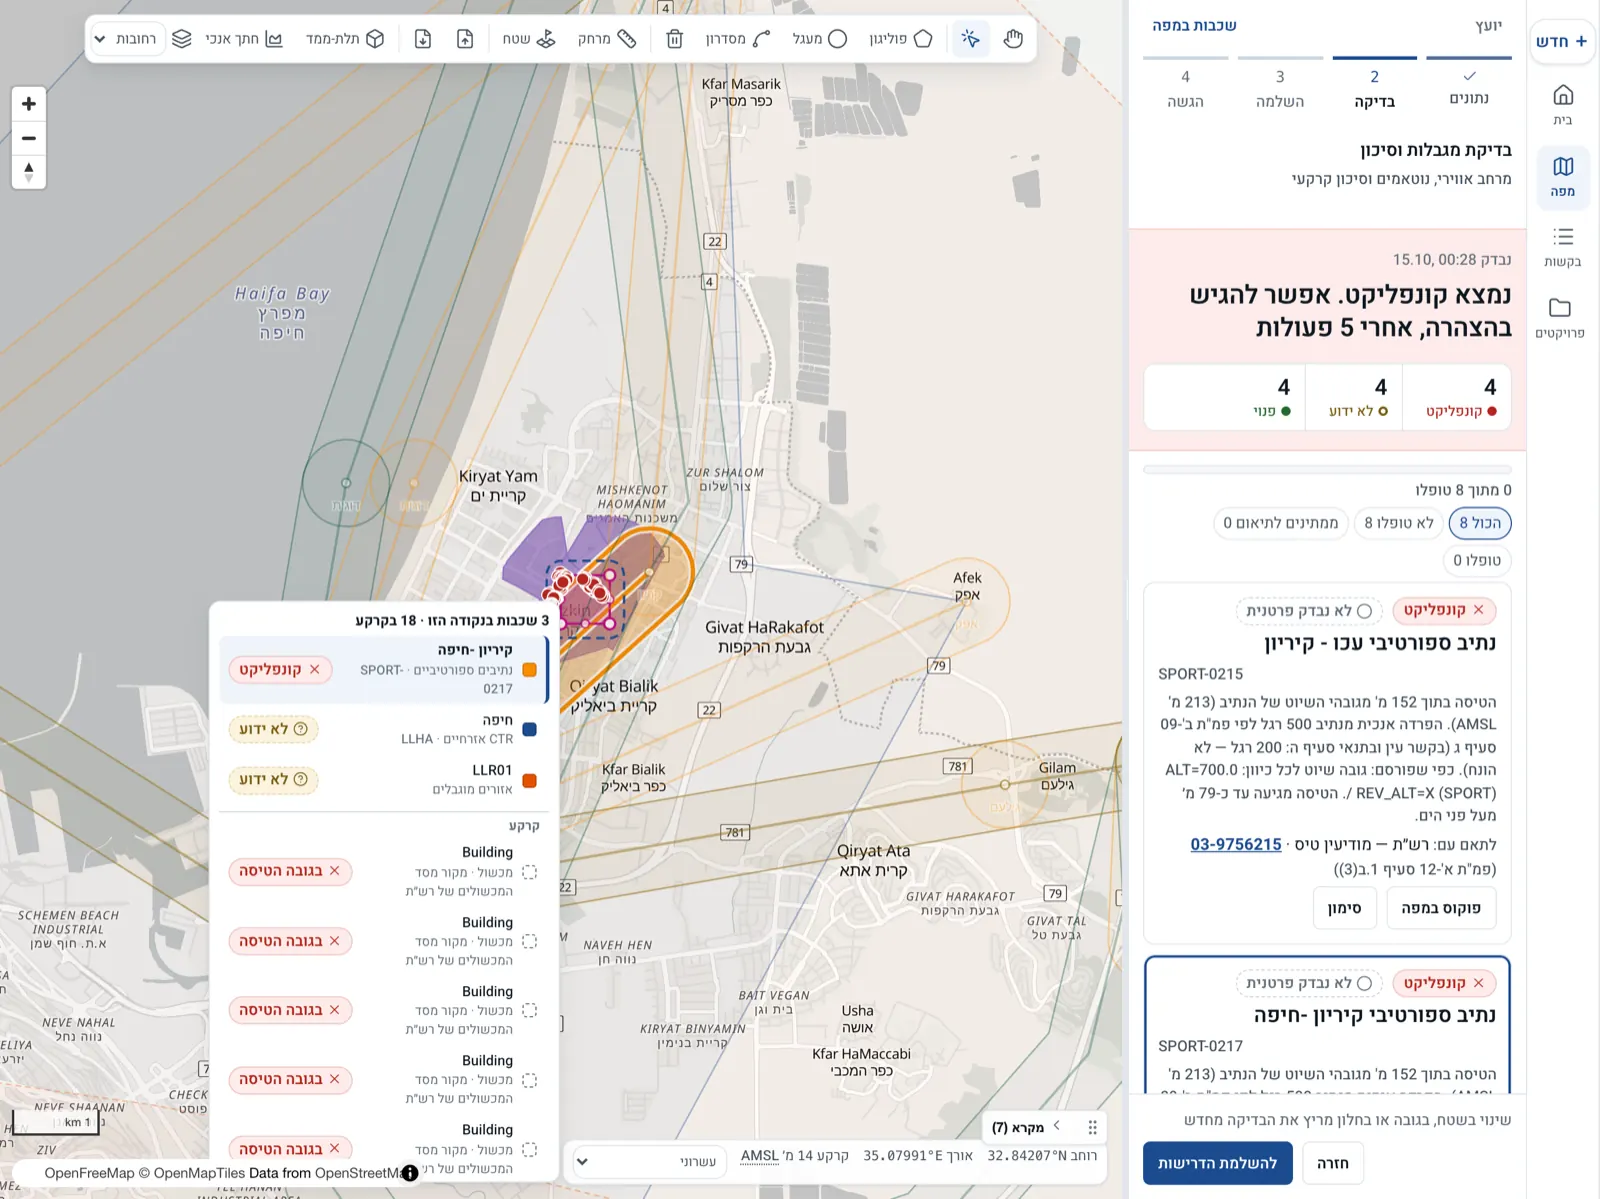Expand the legend 'מקרא (7)' chevron
The width and height of the screenshot is (1600, 1199).
point(1056,1126)
